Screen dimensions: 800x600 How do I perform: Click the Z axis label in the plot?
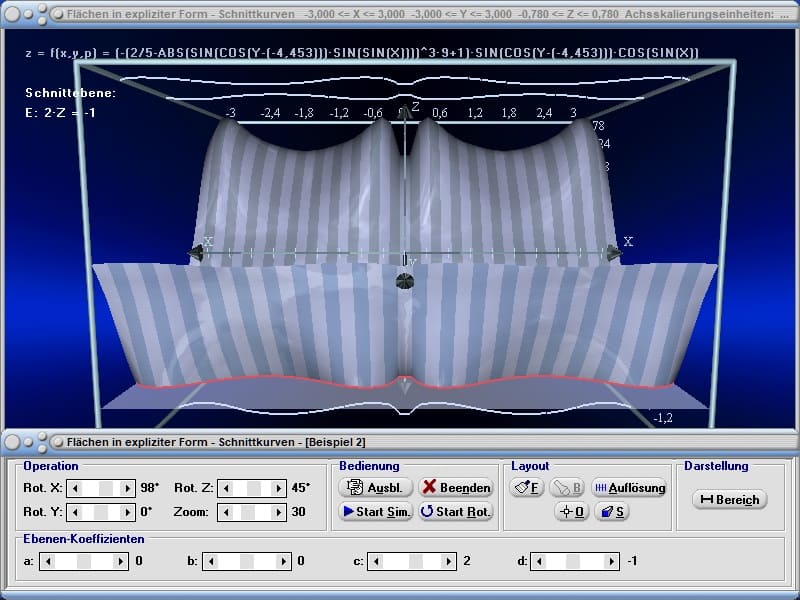416,106
